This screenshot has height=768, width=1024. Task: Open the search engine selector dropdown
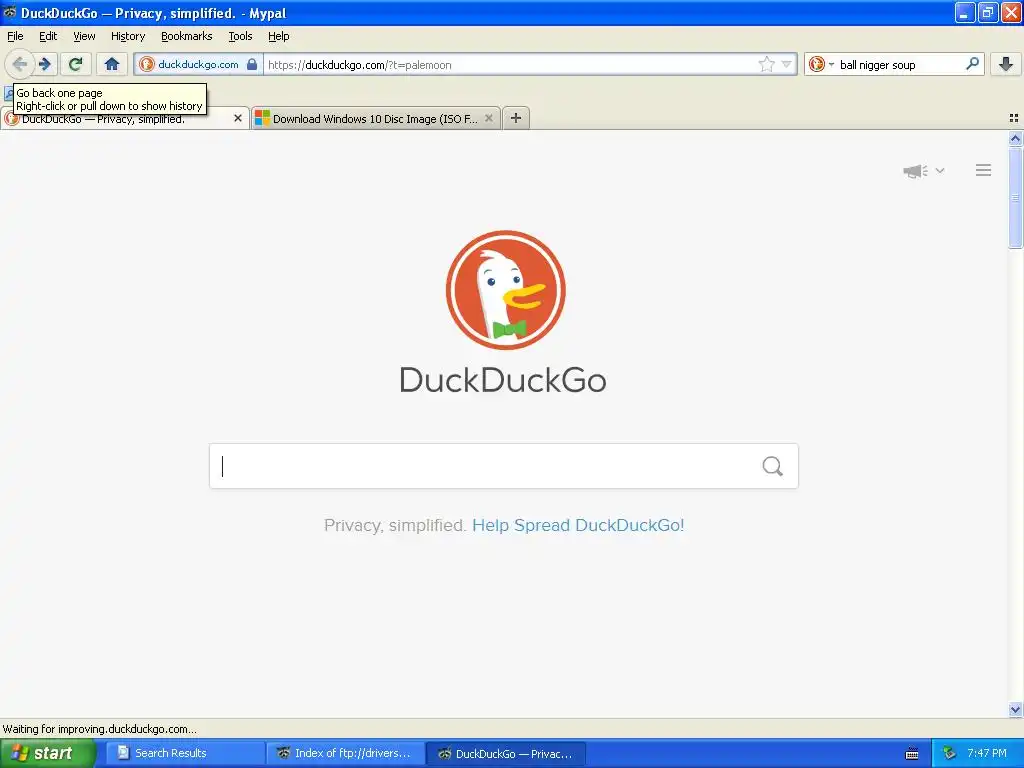[x=821, y=64]
